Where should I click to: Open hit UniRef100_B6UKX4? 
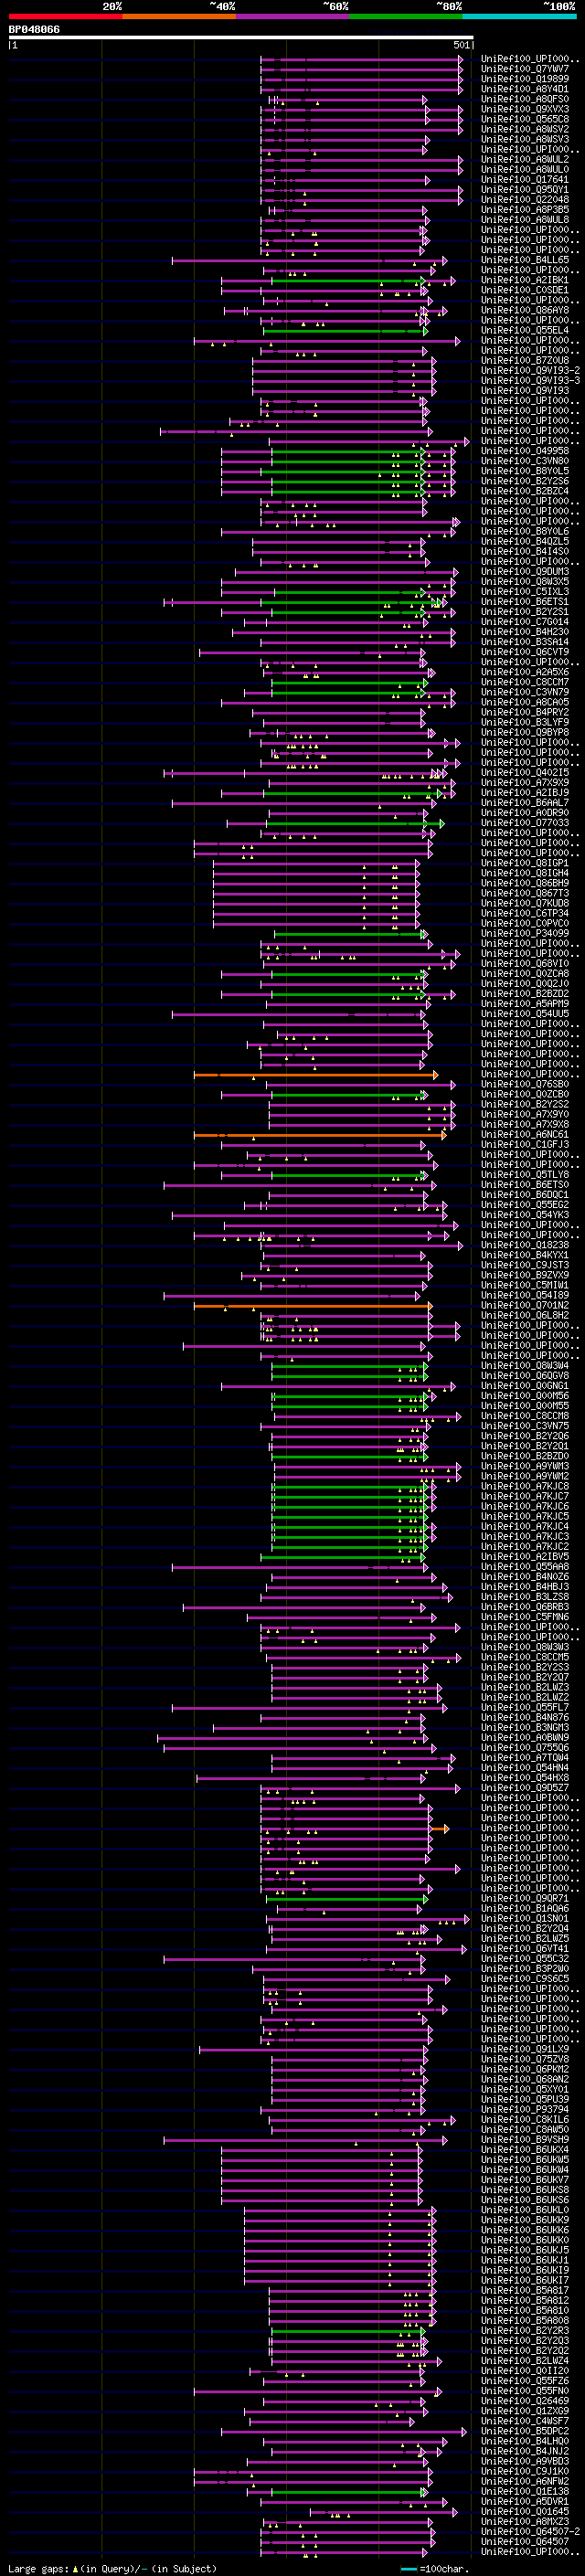click(x=525, y=2150)
